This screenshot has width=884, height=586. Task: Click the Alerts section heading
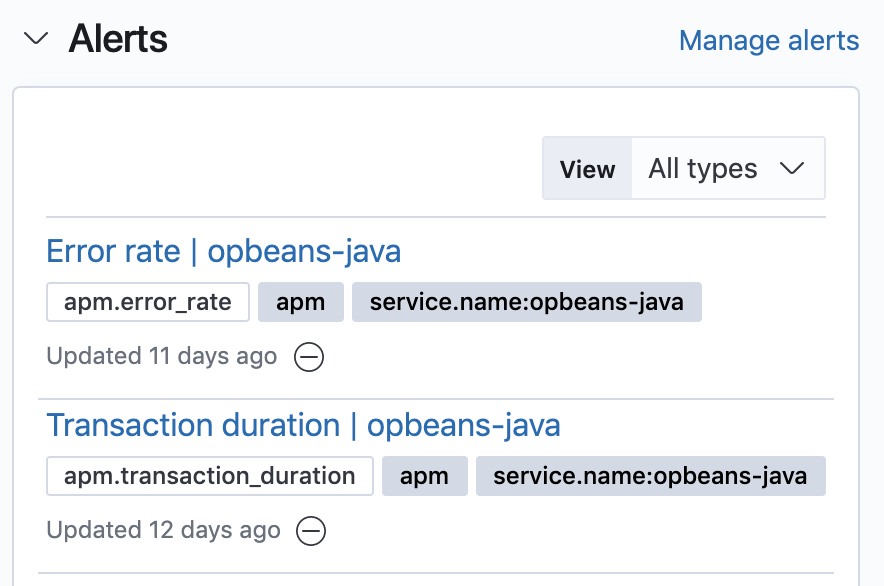[x=118, y=40]
